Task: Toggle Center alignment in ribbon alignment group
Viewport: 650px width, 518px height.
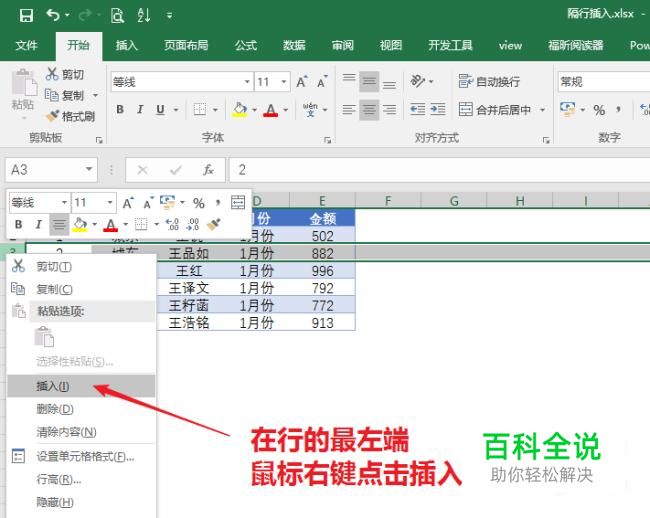Action: (369, 109)
